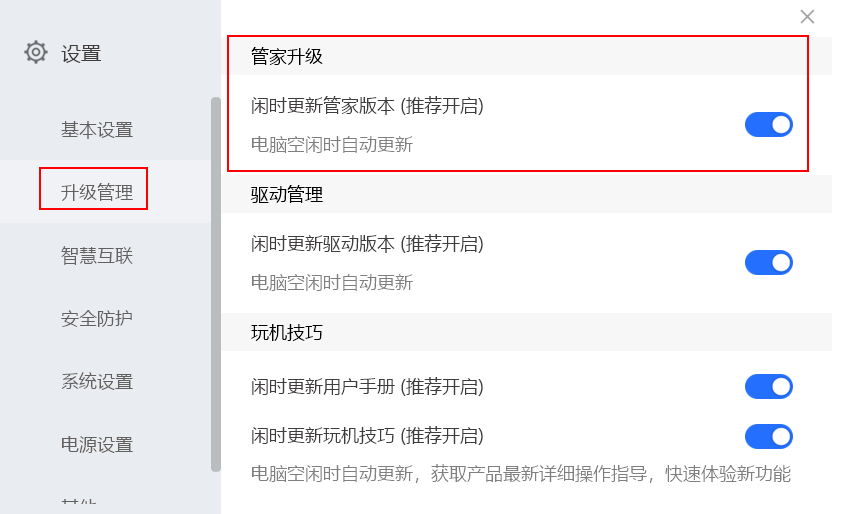This screenshot has width=841, height=514.
Task: Open the 电源设置 page
Action: pyautogui.click(x=97, y=445)
